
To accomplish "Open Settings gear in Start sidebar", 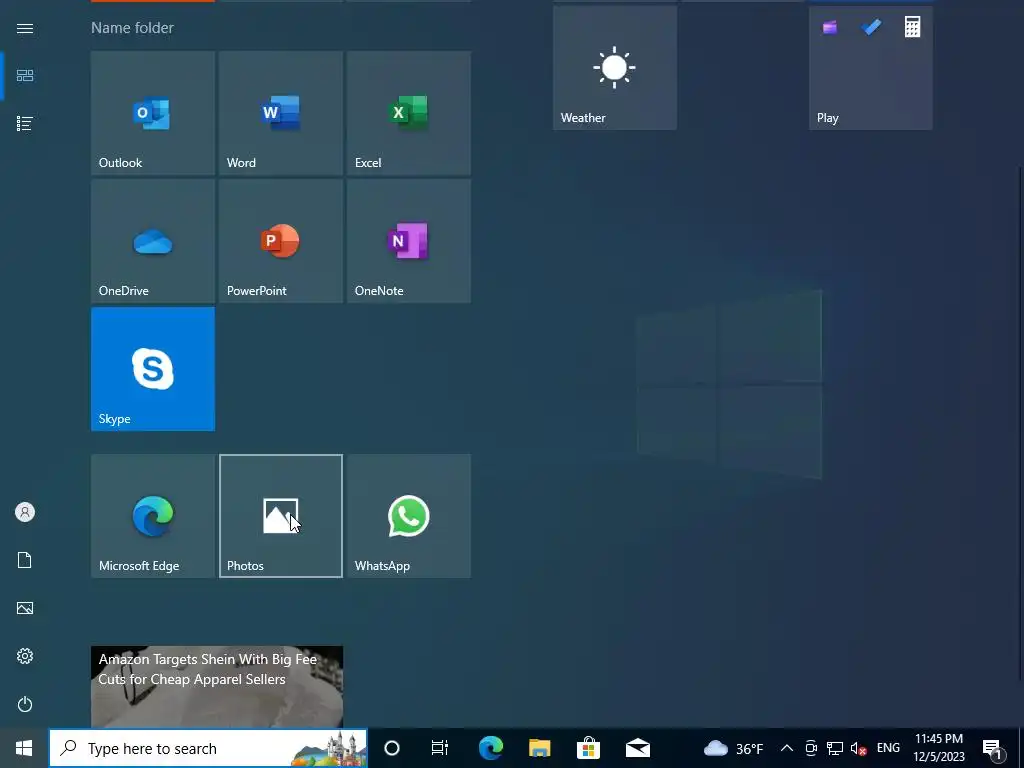I will [25, 656].
